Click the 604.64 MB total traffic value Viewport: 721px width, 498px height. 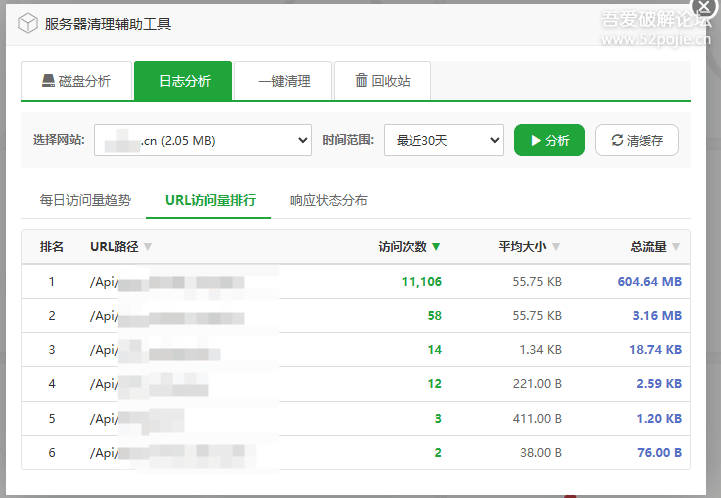click(649, 282)
